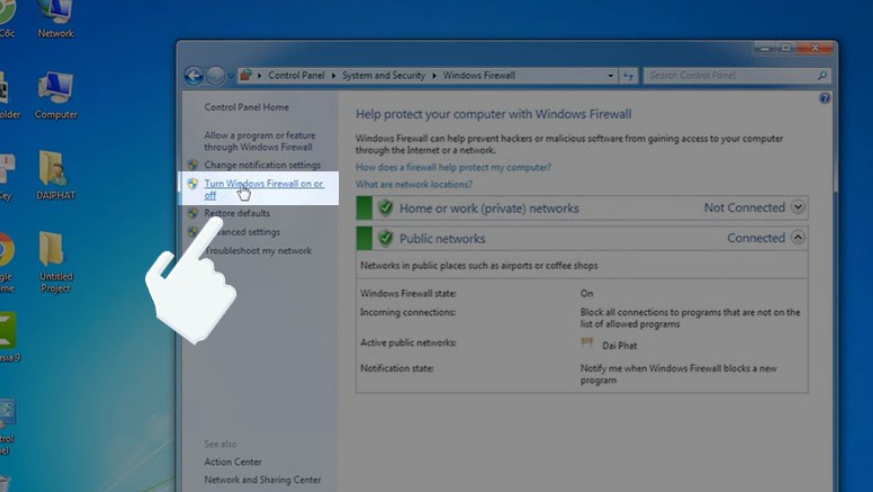This screenshot has height=492, width=873.
Task: Open the Action Center link
Action: (233, 462)
